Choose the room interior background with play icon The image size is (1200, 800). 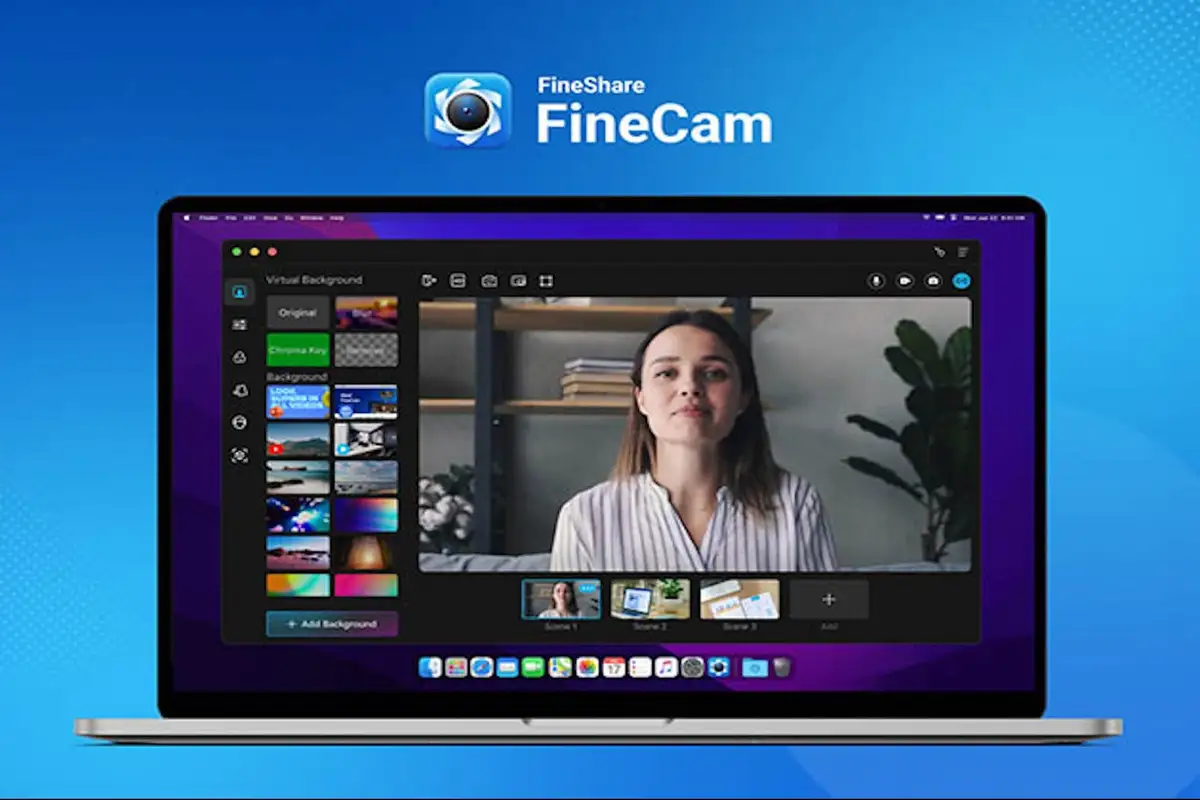point(366,439)
